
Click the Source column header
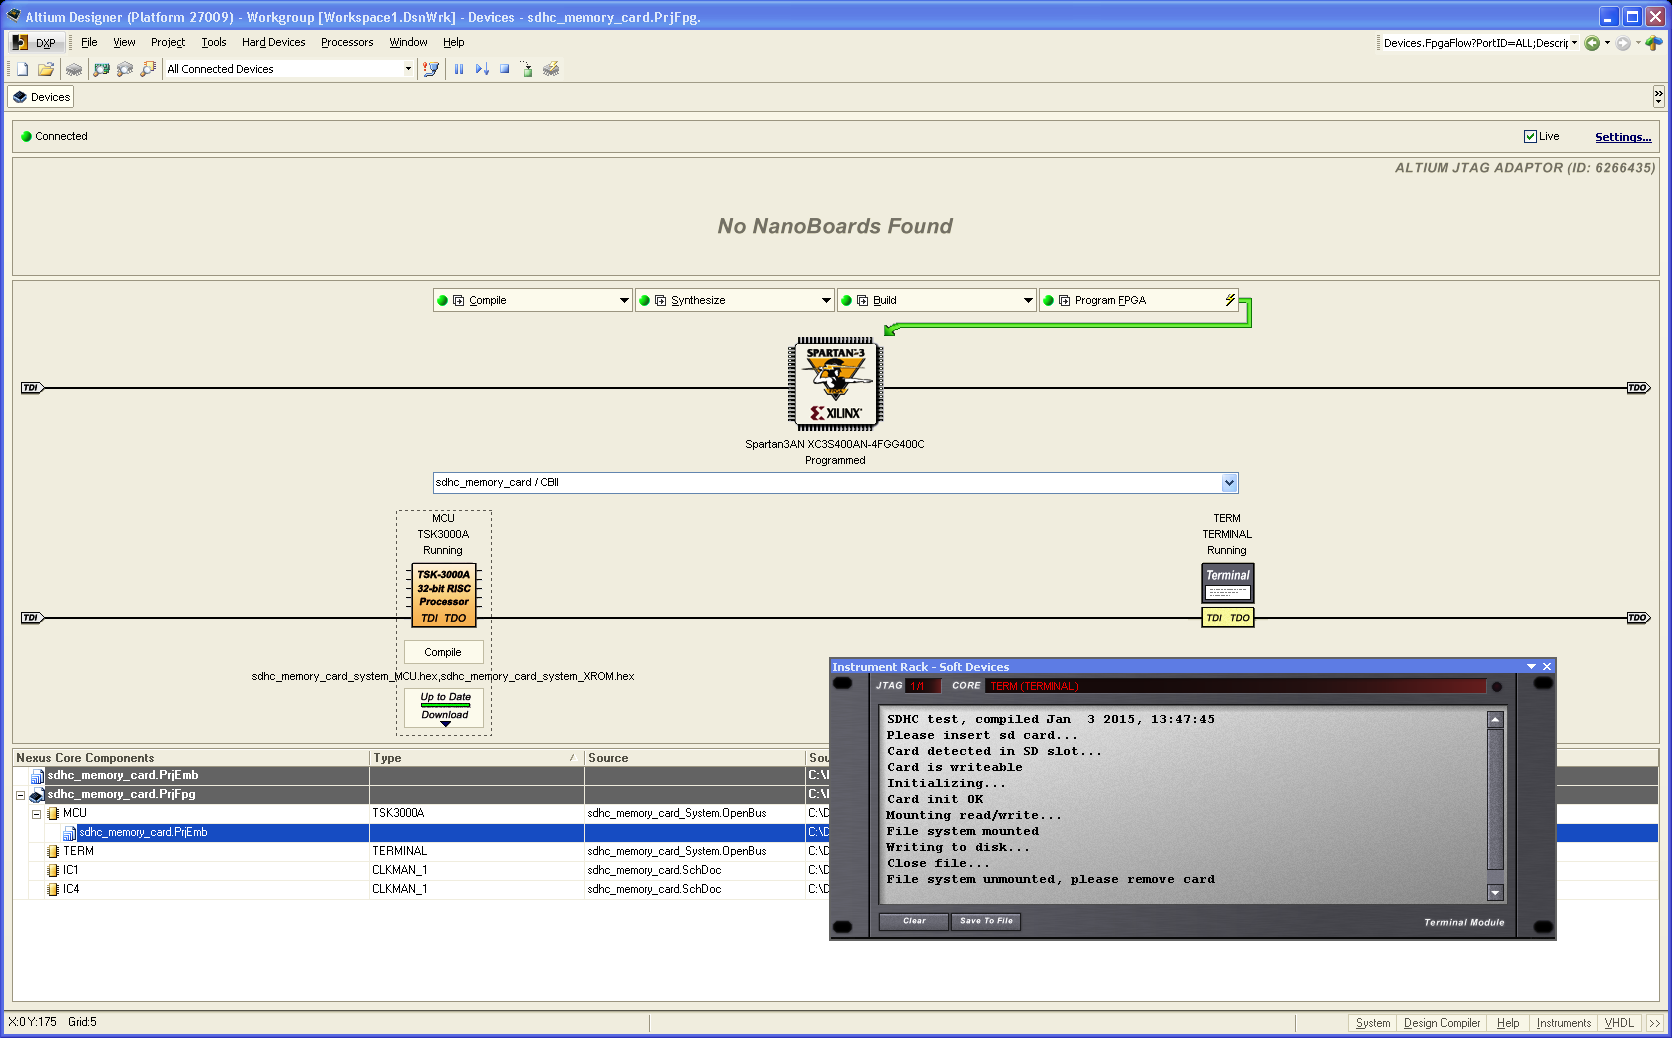tap(694, 758)
